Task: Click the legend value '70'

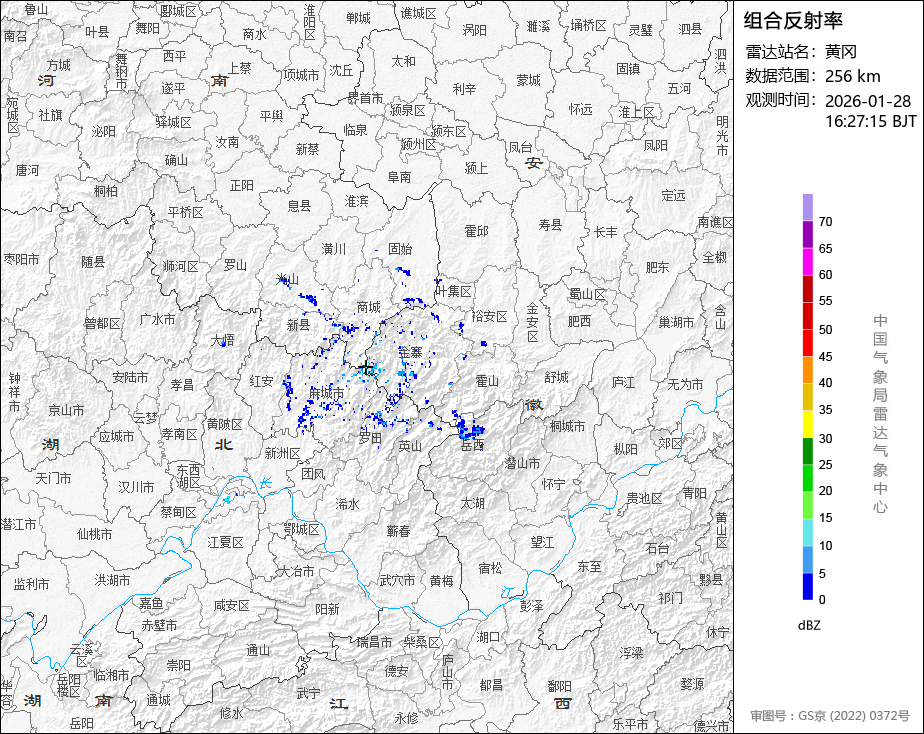Action: pyautogui.click(x=826, y=221)
